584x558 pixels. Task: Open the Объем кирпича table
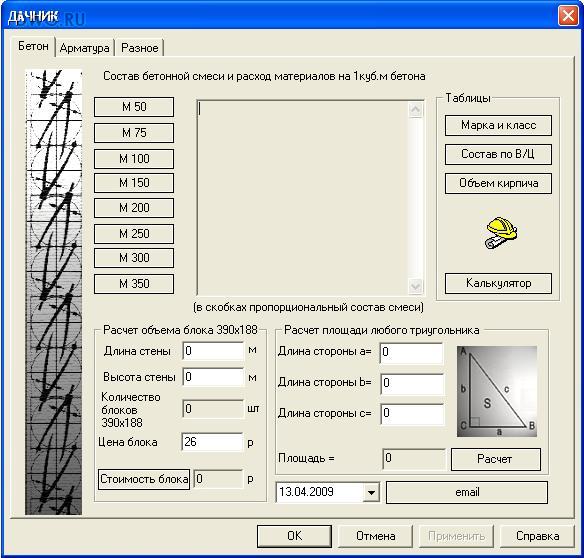tap(498, 183)
